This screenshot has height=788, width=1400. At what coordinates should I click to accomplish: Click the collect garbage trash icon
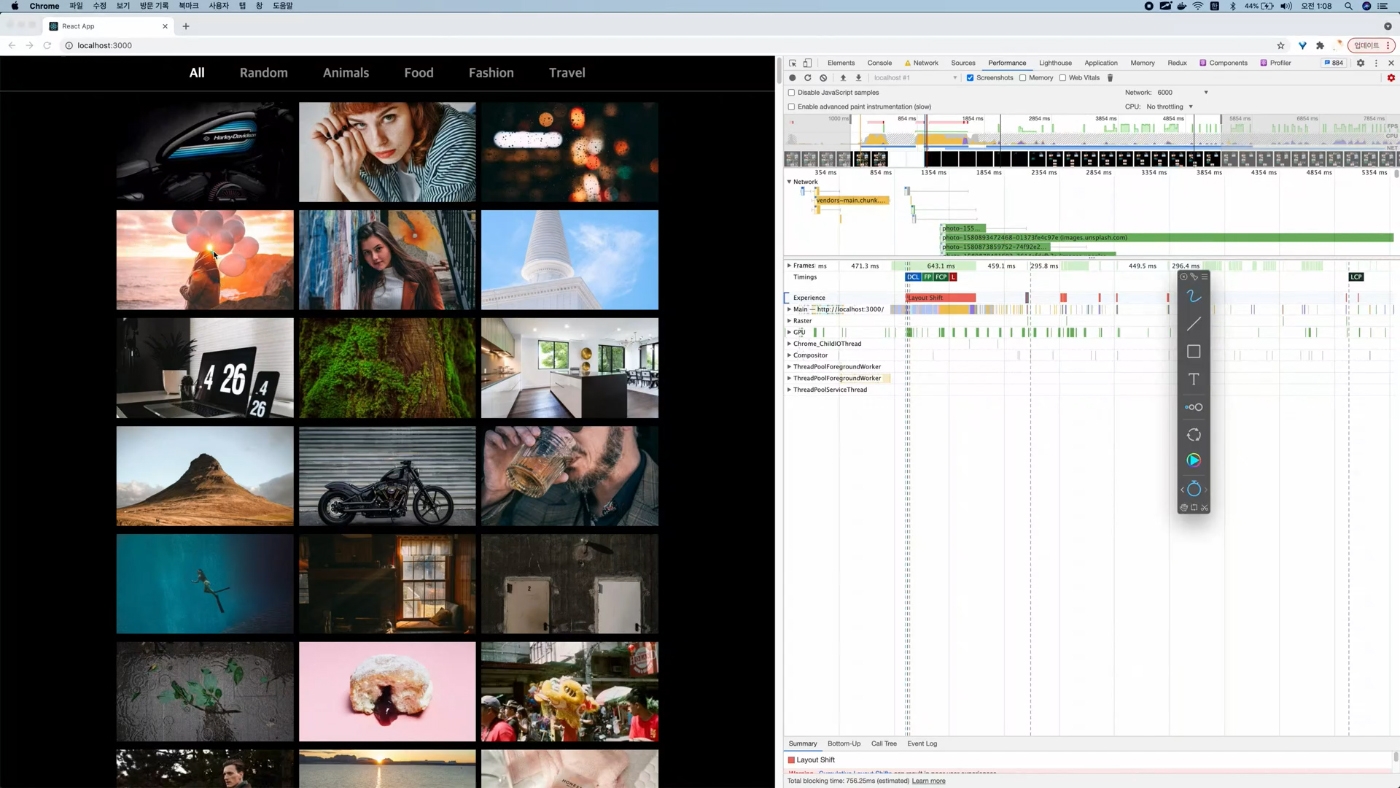click(x=1110, y=78)
